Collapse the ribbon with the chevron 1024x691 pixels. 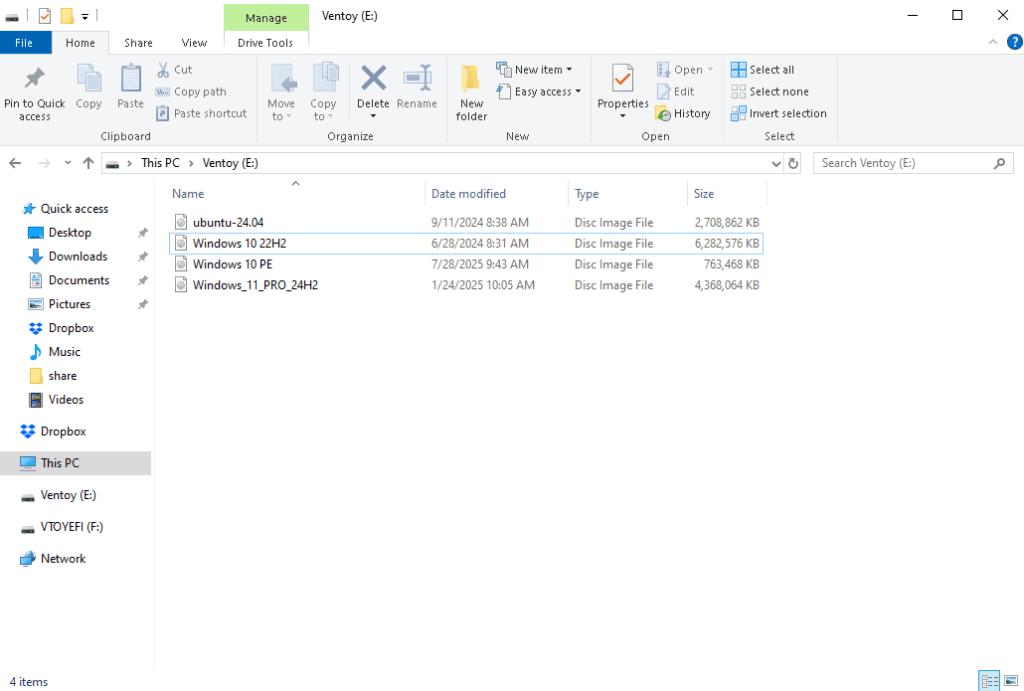click(993, 42)
